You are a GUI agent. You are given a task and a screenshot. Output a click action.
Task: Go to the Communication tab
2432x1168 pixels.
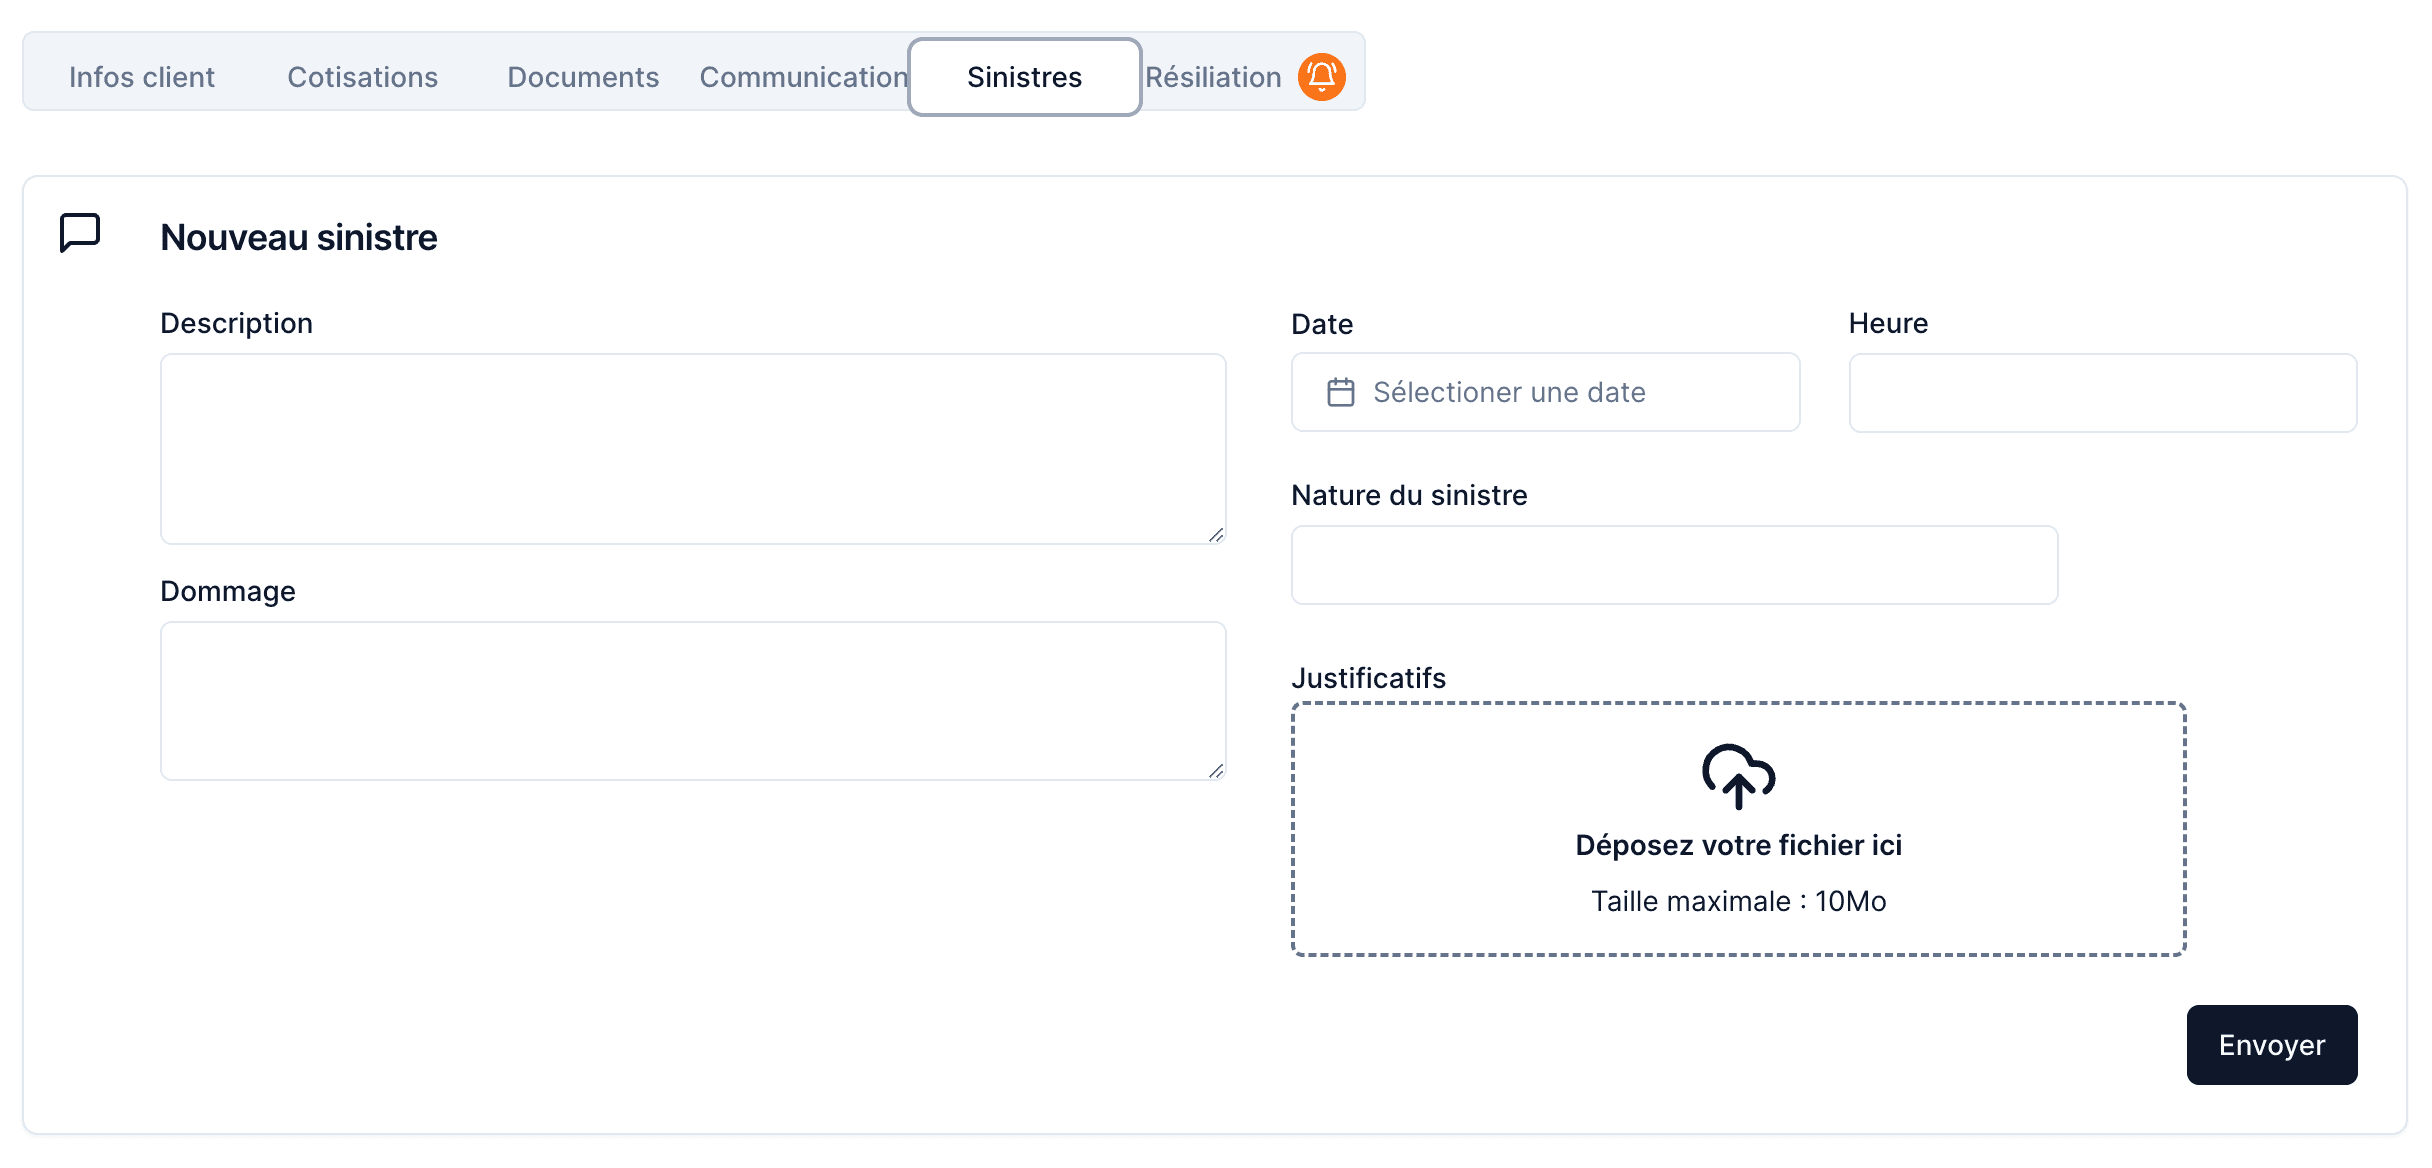[803, 77]
